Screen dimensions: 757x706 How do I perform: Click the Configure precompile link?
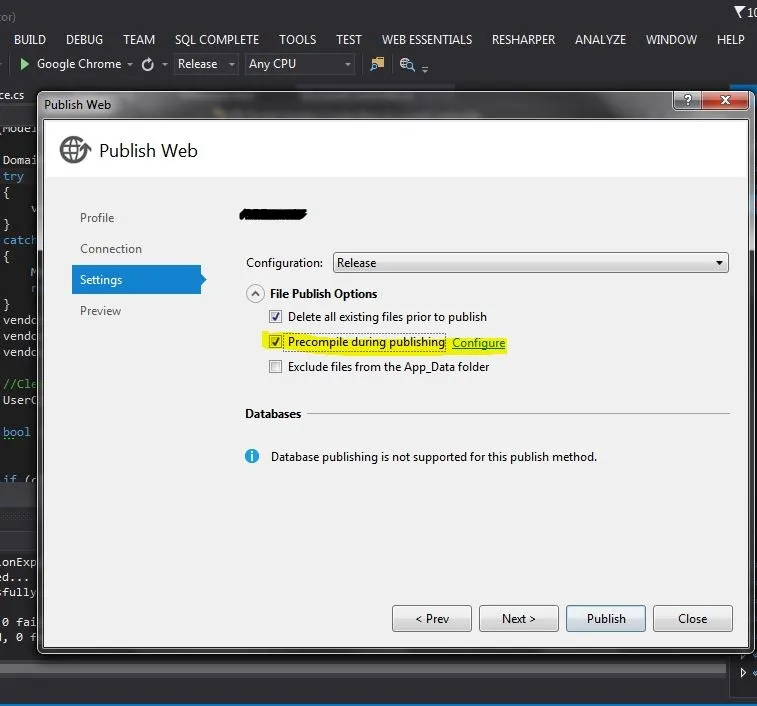(x=478, y=343)
